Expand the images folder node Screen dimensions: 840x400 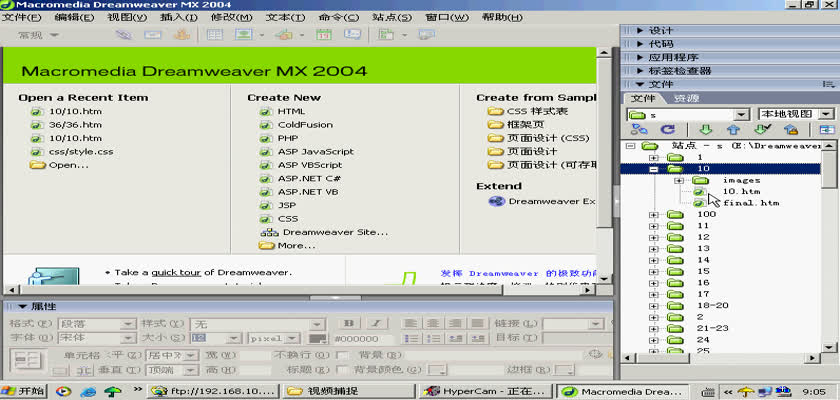[679, 180]
